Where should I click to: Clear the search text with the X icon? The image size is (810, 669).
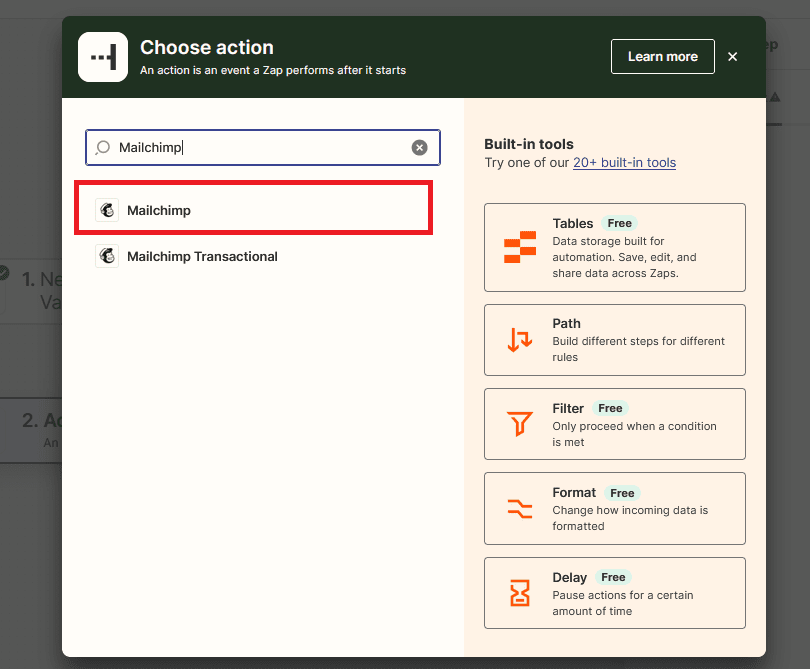(x=420, y=148)
